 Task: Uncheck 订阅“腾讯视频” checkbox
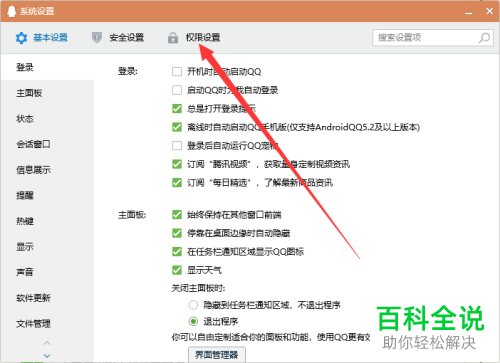click(x=177, y=164)
